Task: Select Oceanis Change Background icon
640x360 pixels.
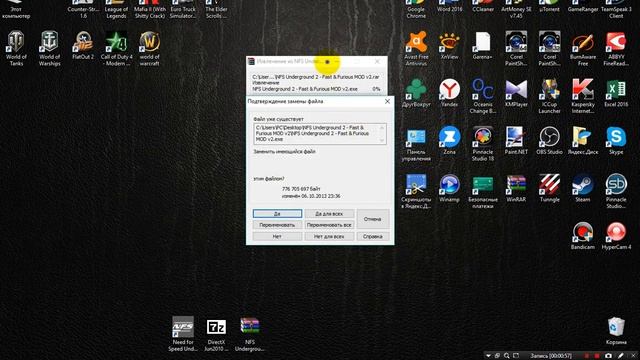Action: [482, 97]
